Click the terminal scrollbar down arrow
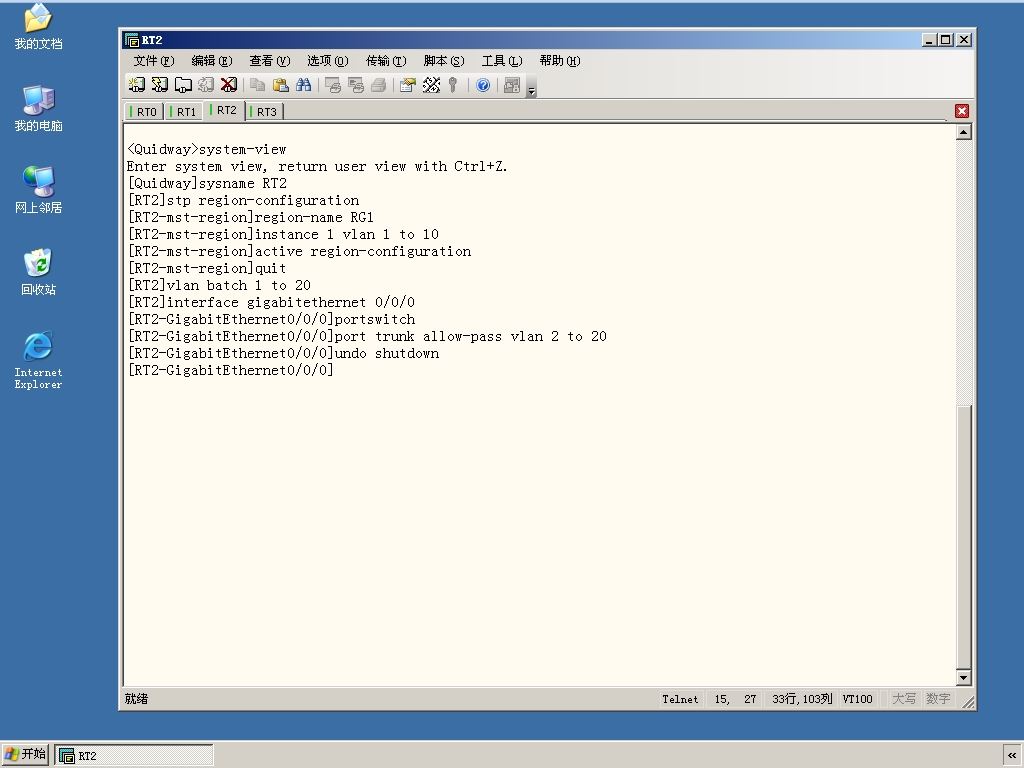Image resolution: width=1024 pixels, height=768 pixels. tap(963, 677)
